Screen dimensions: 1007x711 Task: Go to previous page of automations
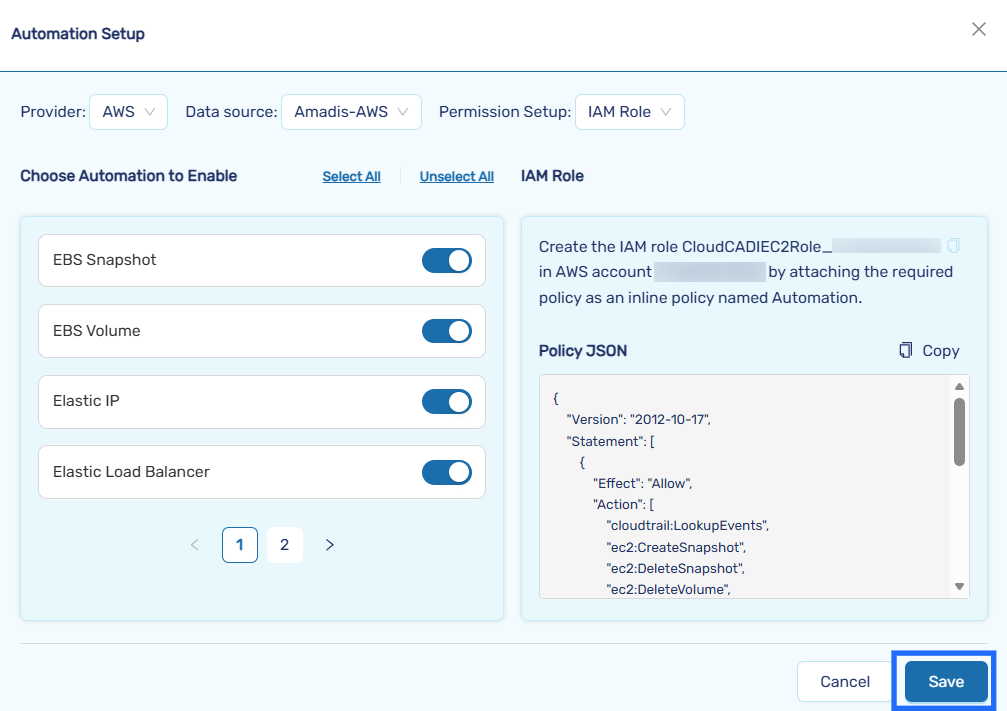[195, 545]
